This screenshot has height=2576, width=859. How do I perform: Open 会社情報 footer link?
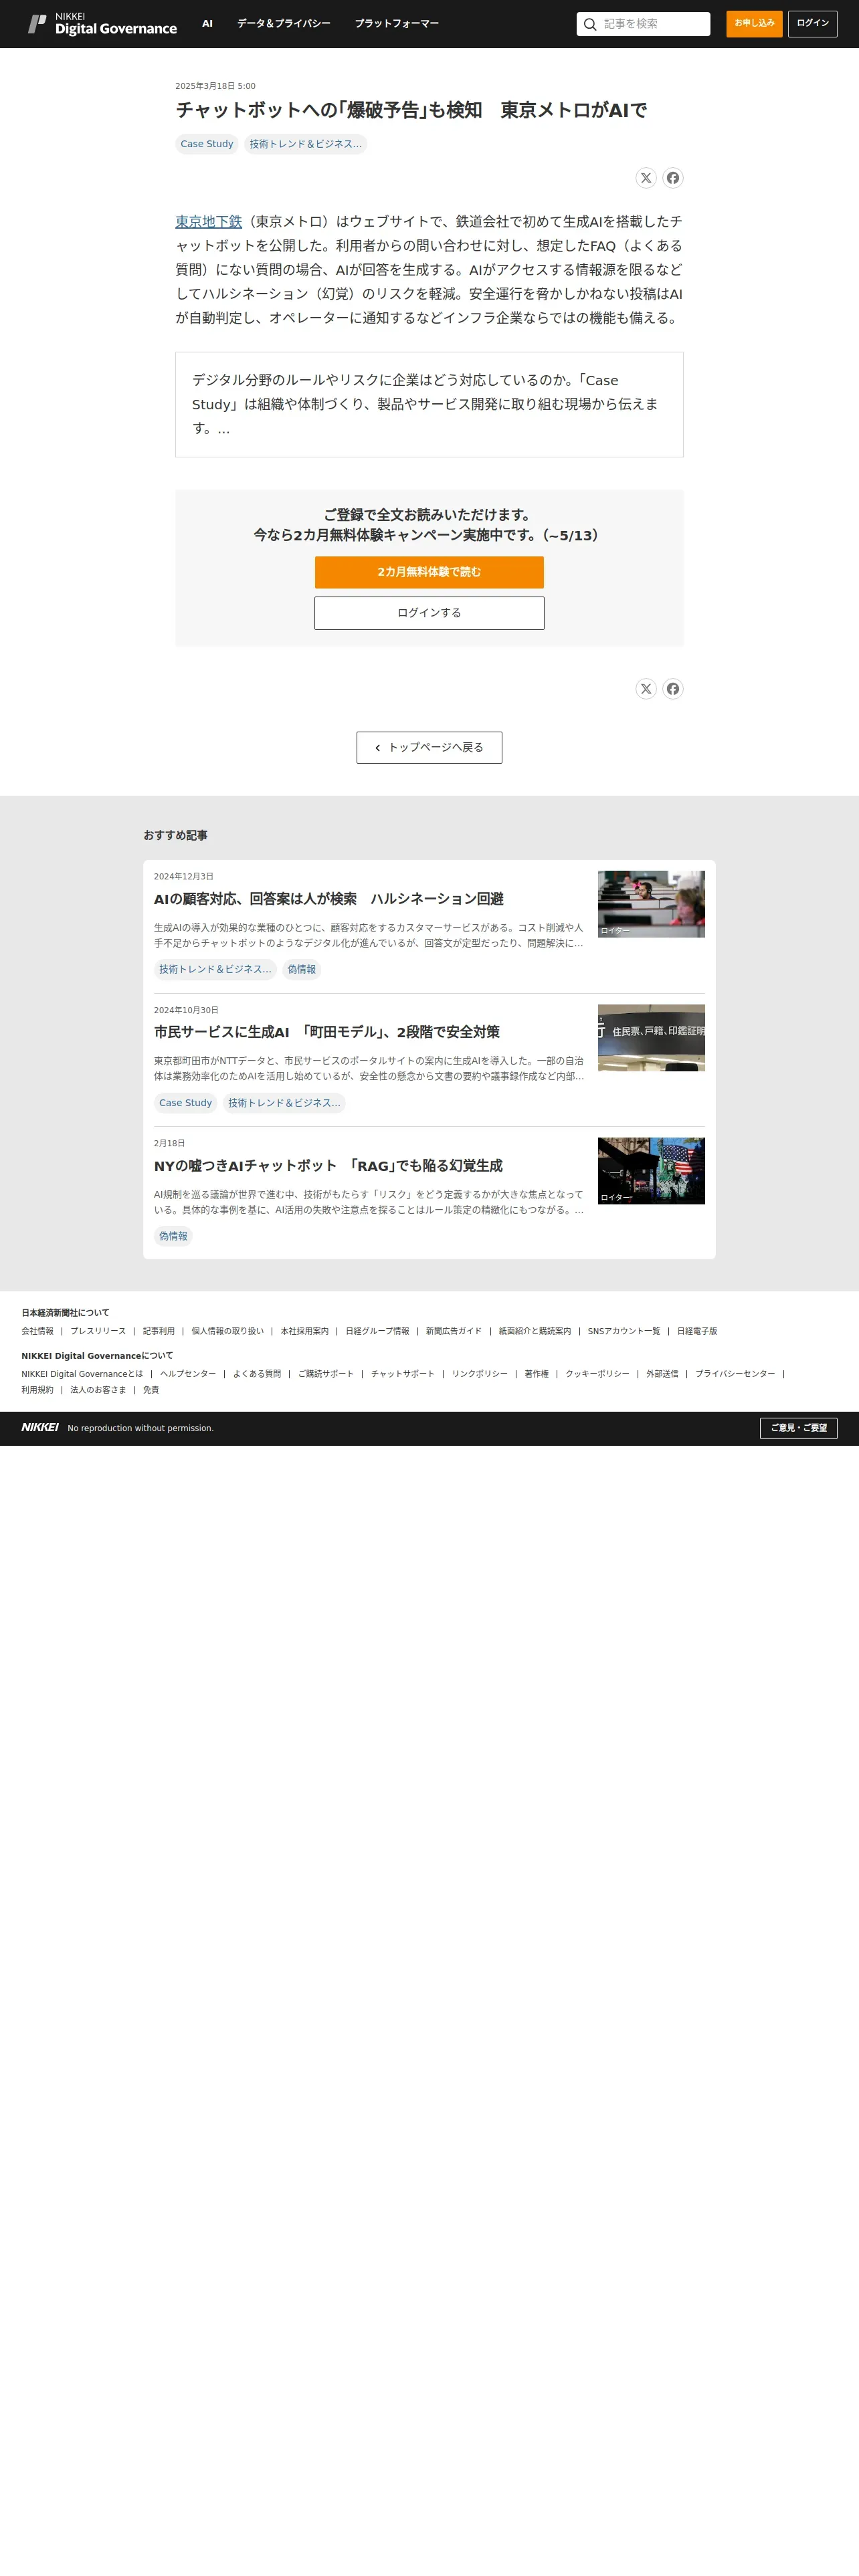(x=38, y=1331)
